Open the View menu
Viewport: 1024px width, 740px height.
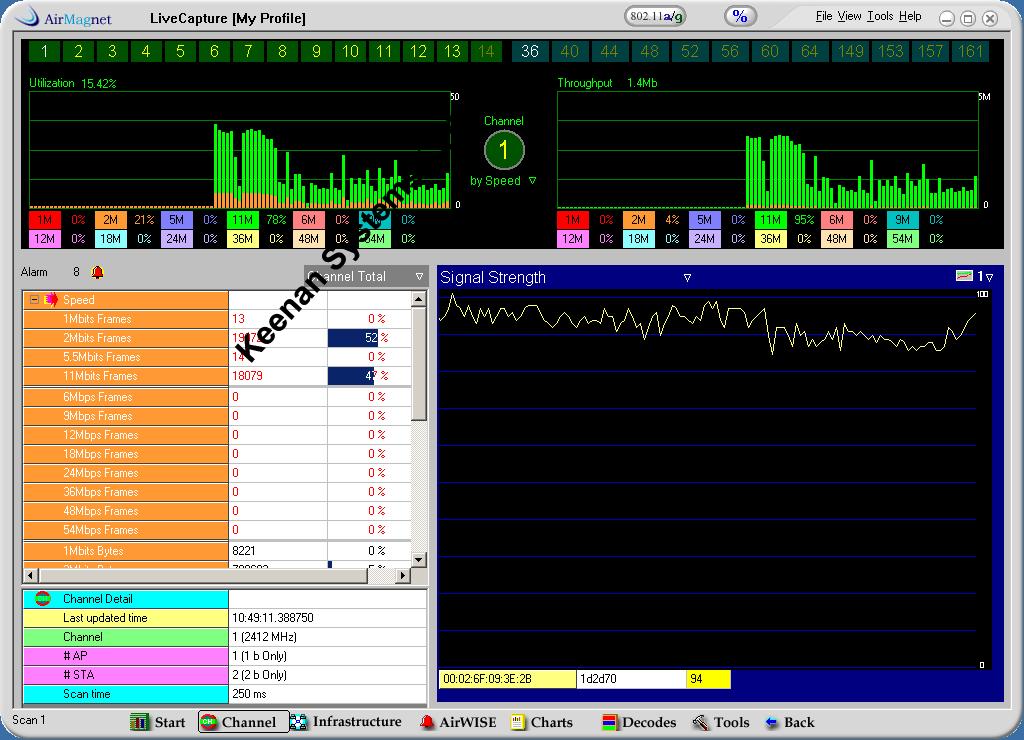[x=850, y=16]
